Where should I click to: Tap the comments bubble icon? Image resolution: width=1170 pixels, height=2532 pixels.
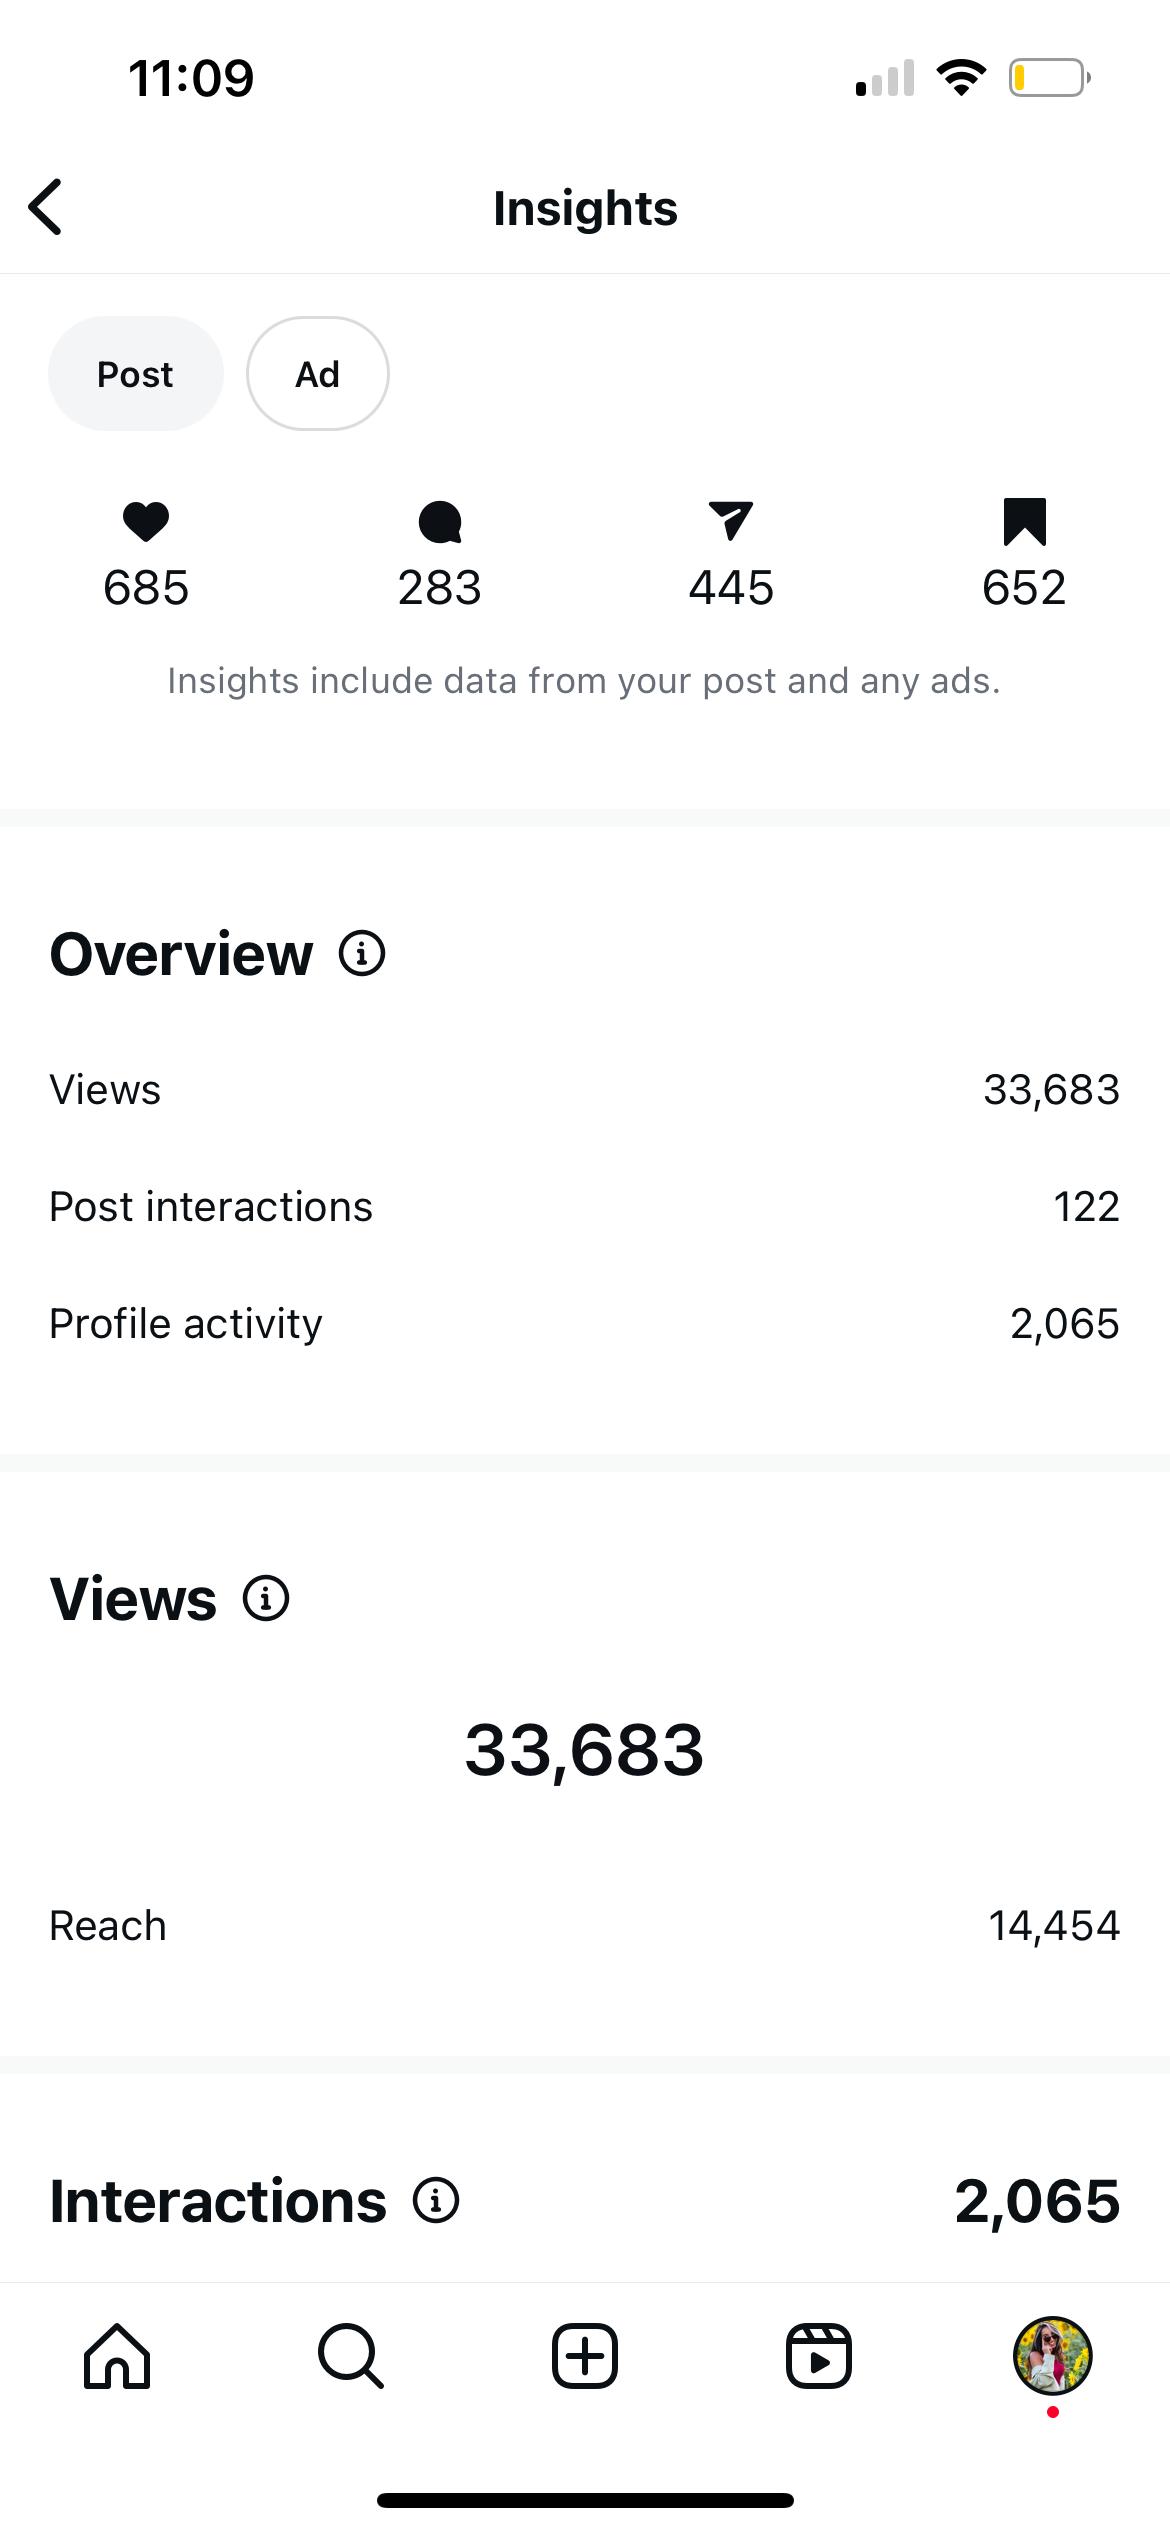440,521
